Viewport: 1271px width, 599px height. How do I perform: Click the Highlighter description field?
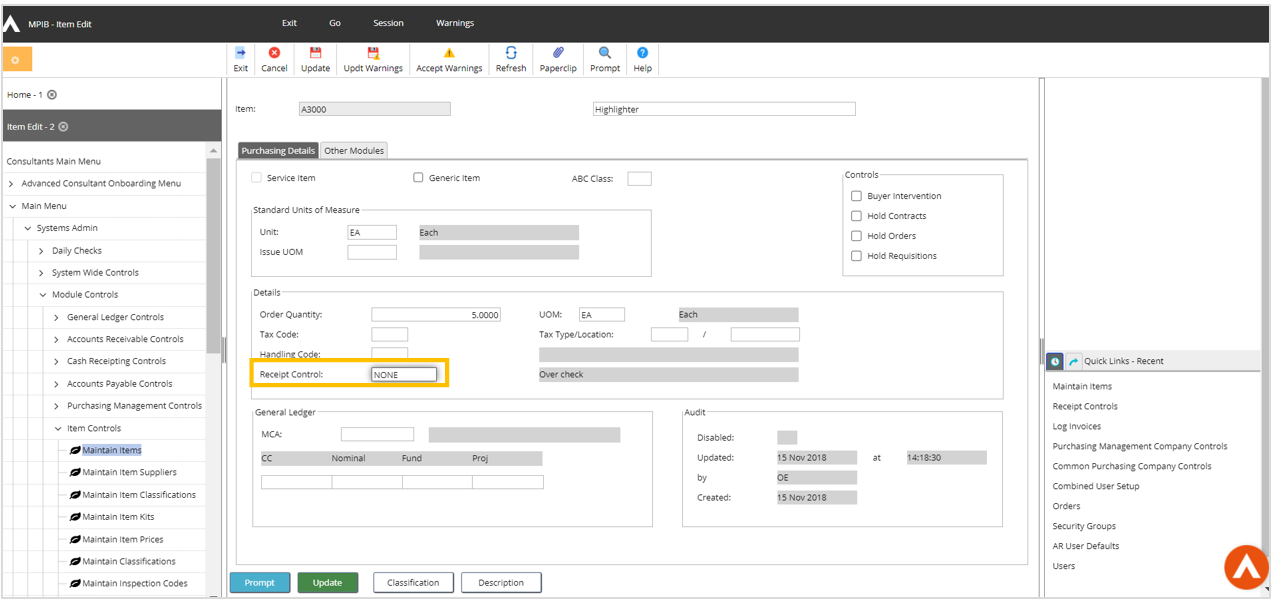coord(724,109)
